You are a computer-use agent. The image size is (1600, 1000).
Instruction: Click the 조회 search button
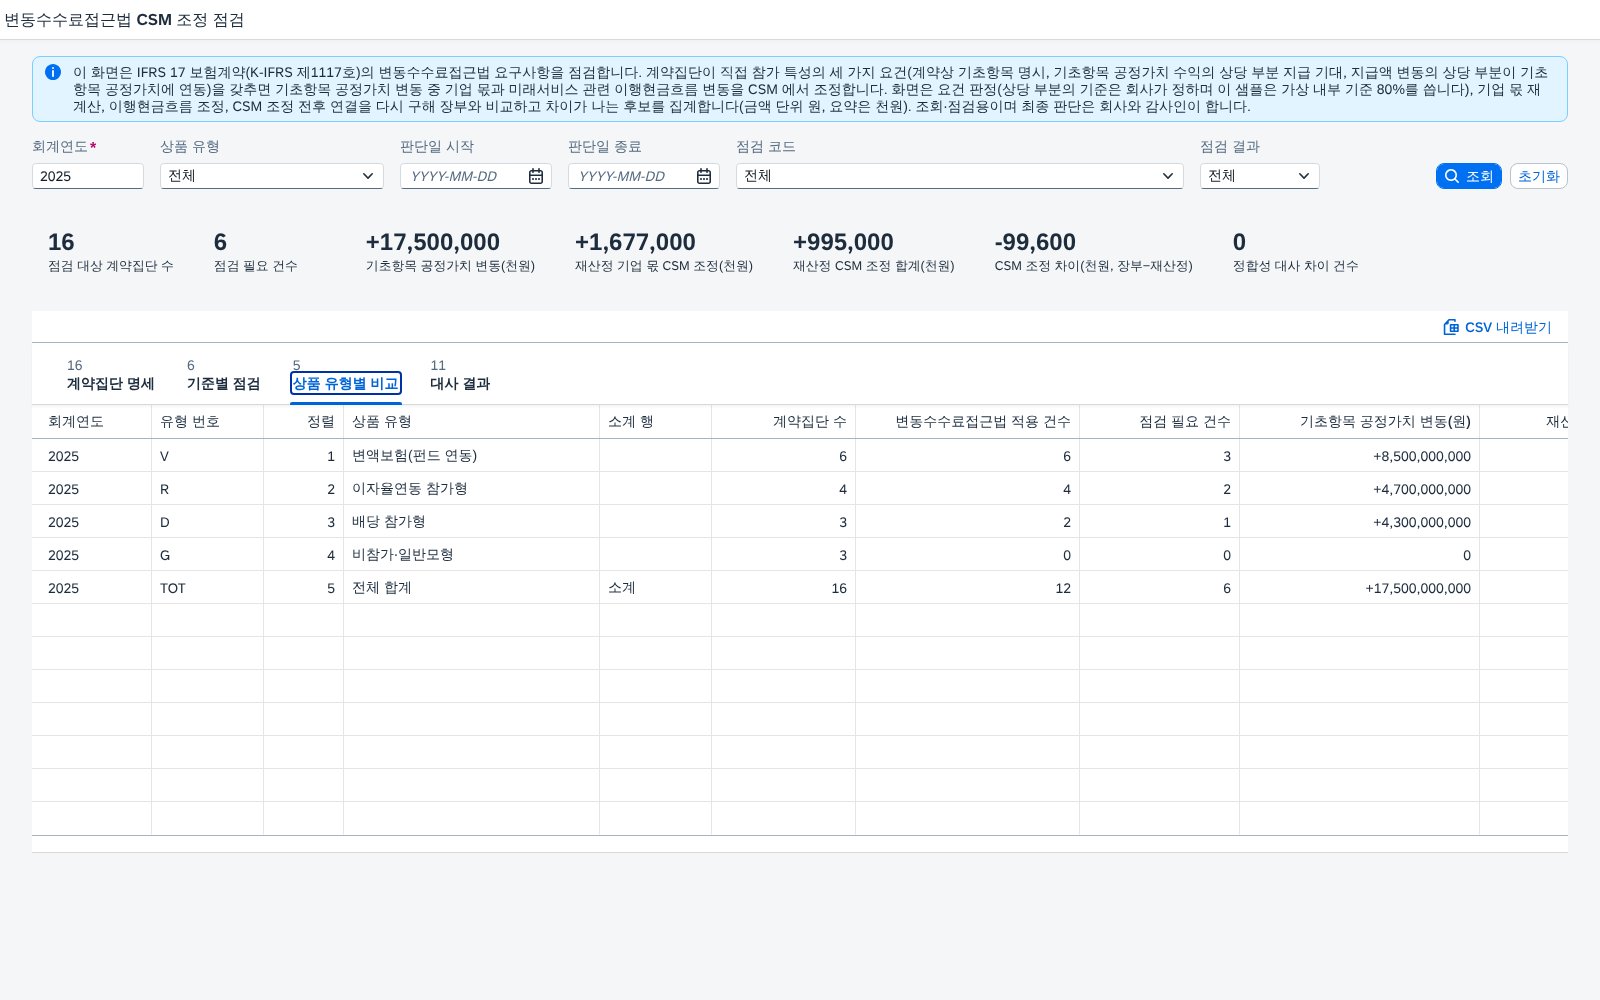pos(1469,176)
